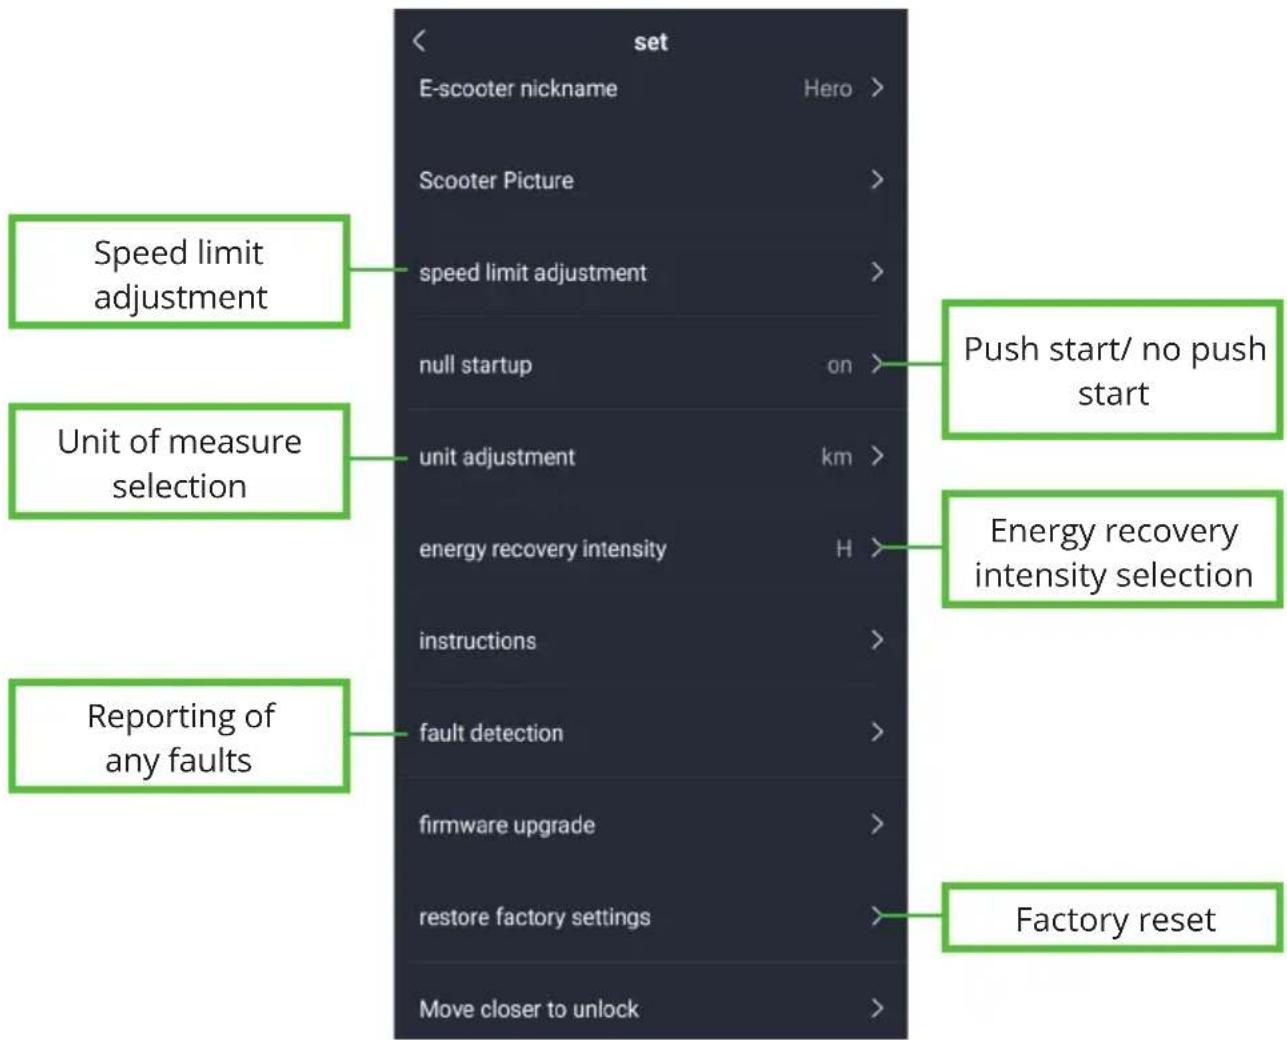
Task: Open the E-scooter nickname chevron
Action: pyautogui.click(x=877, y=88)
